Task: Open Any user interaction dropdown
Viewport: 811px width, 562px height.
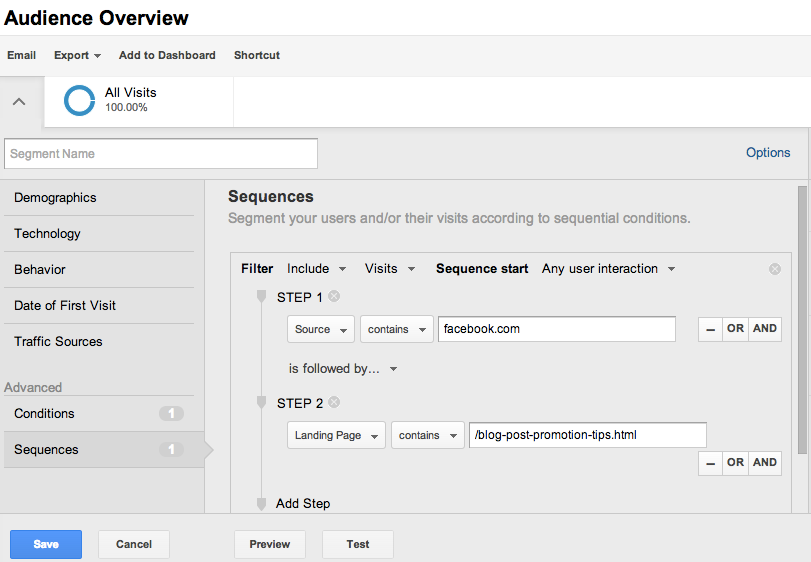Action: [608, 269]
